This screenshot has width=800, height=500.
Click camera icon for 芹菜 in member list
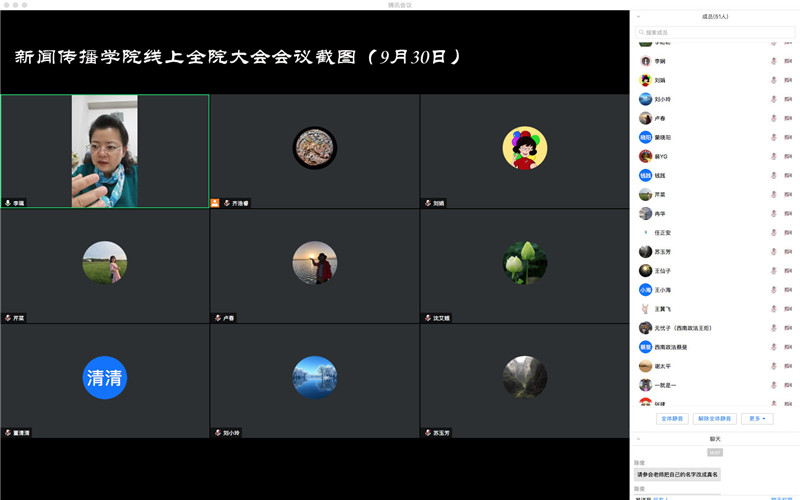tap(788, 194)
